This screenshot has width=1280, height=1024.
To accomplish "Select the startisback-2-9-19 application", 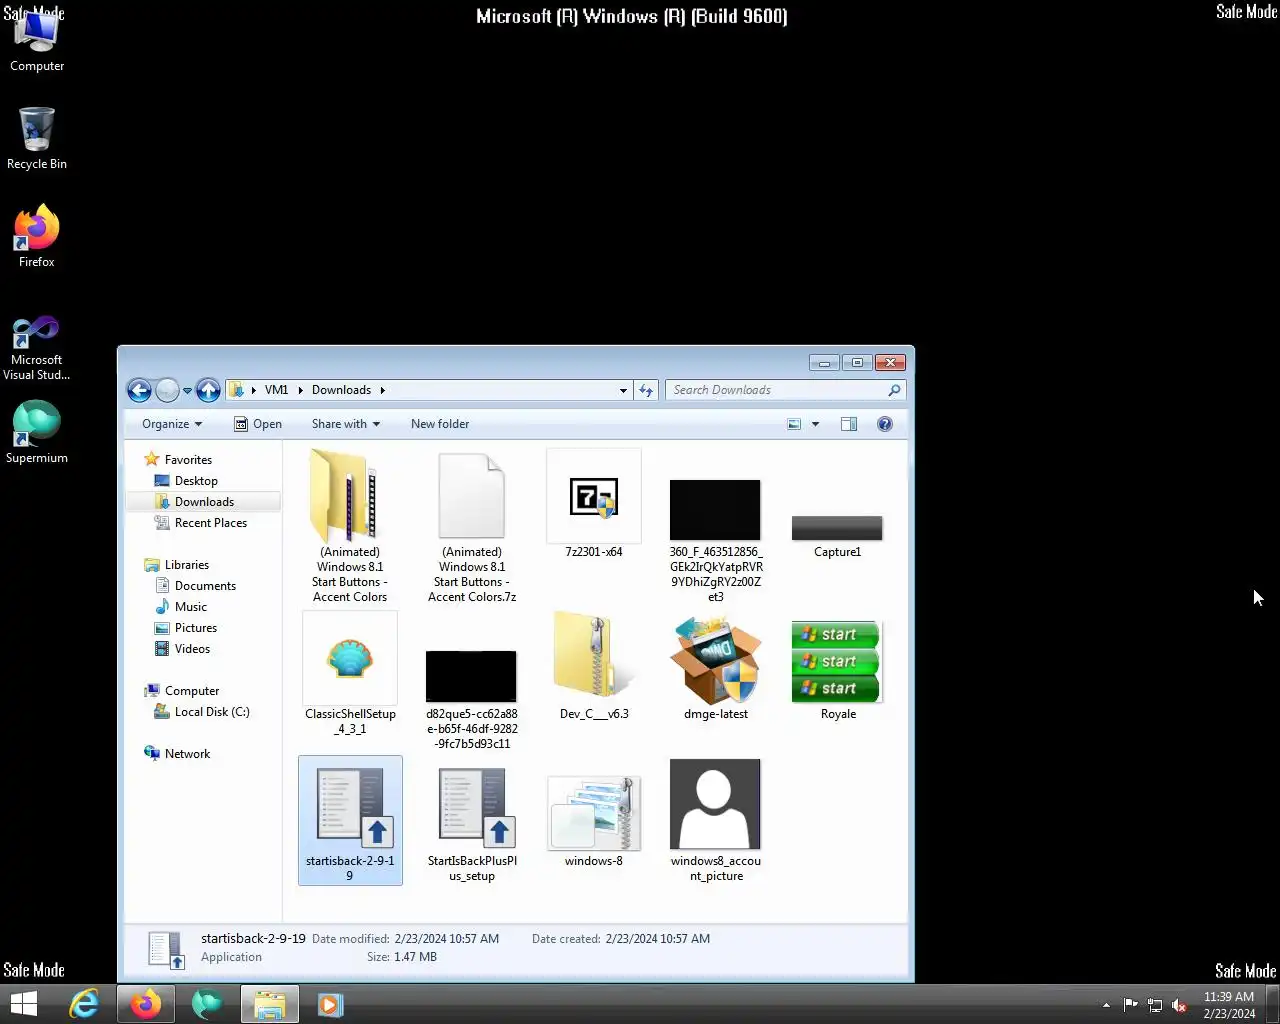I will (x=350, y=820).
